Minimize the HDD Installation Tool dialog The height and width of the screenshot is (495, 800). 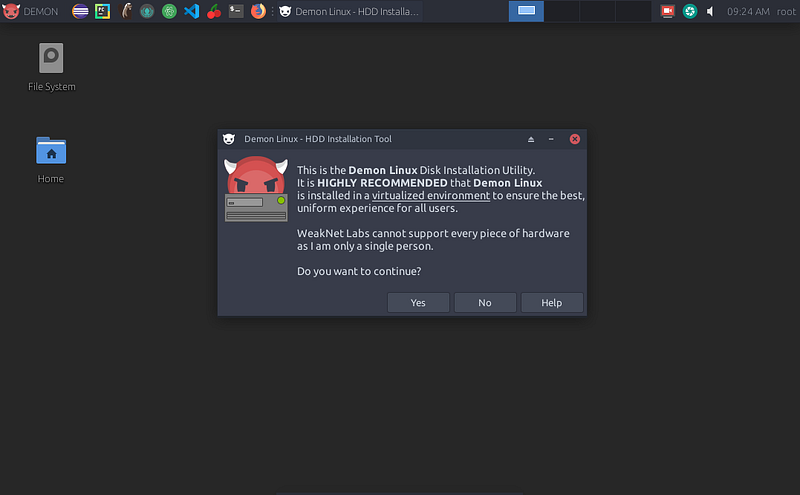click(551, 139)
